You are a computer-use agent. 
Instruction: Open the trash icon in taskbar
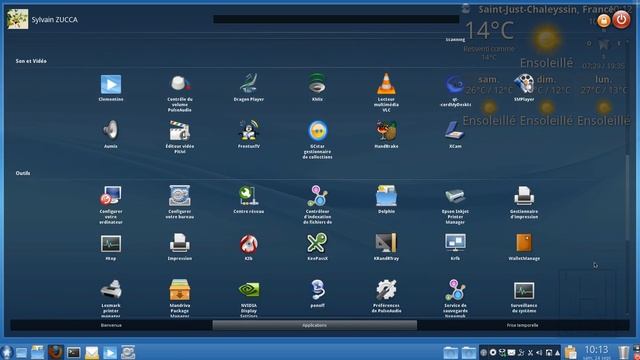624,352
